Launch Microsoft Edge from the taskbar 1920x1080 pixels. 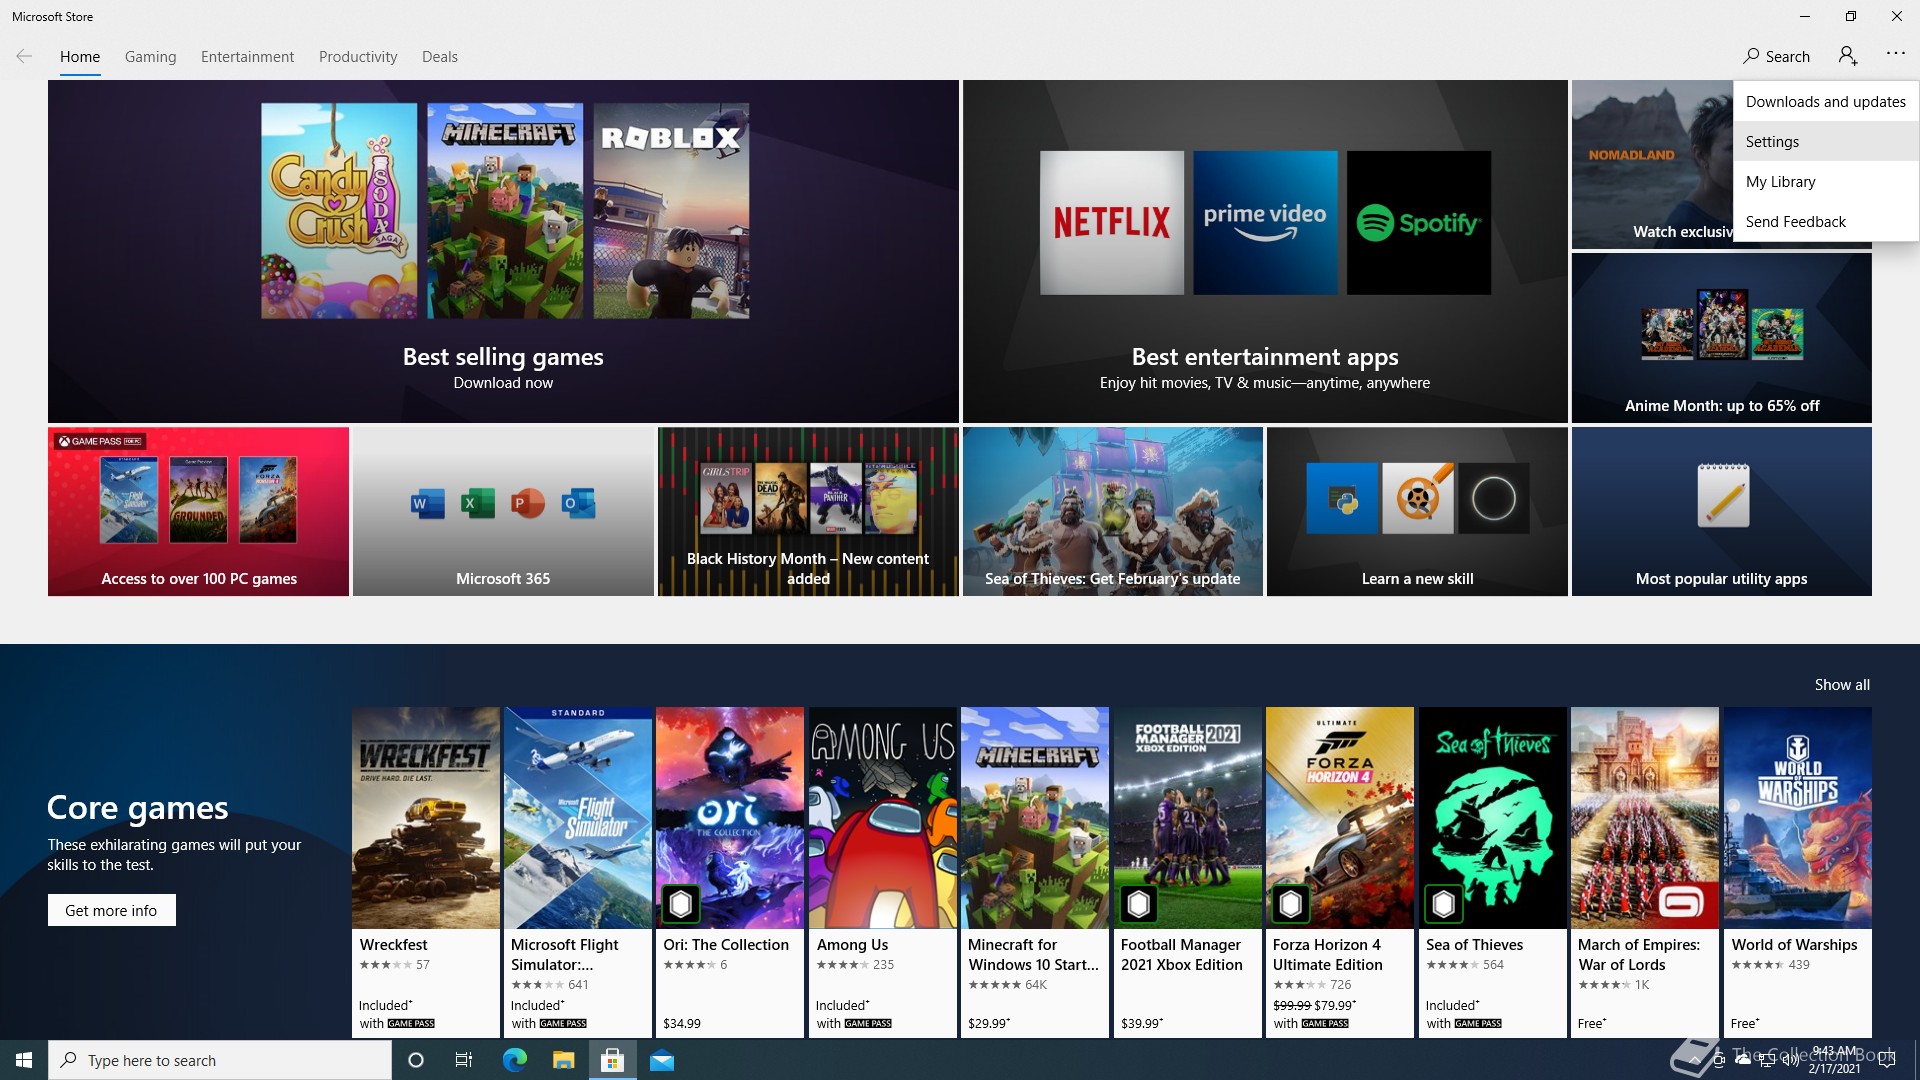click(514, 1060)
